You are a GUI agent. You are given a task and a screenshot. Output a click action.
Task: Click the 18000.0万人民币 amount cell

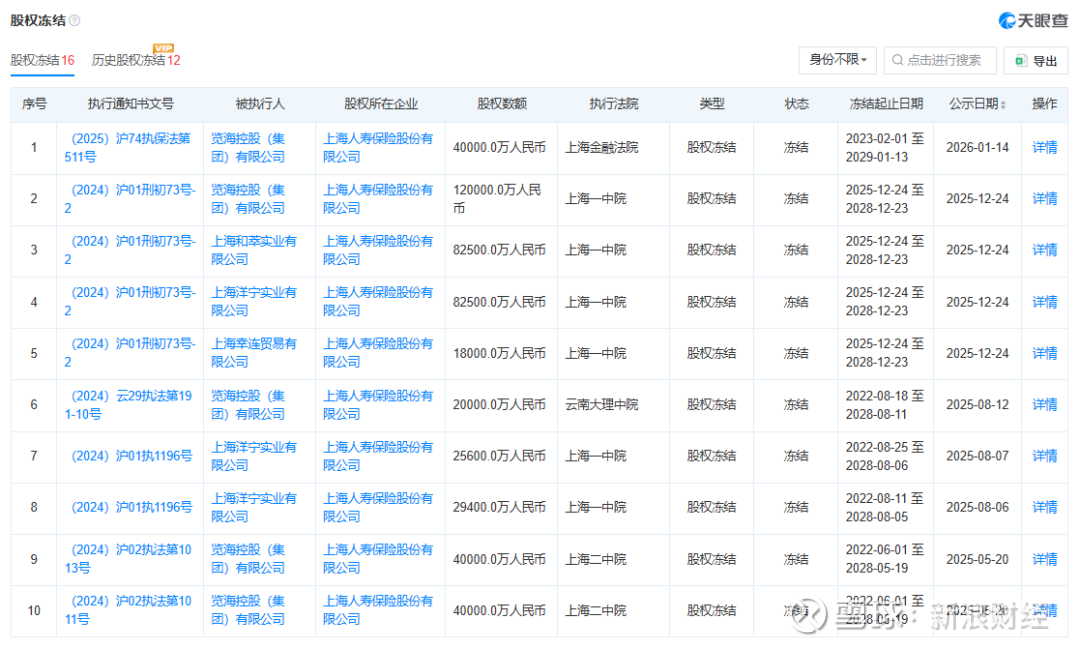tap(499, 353)
